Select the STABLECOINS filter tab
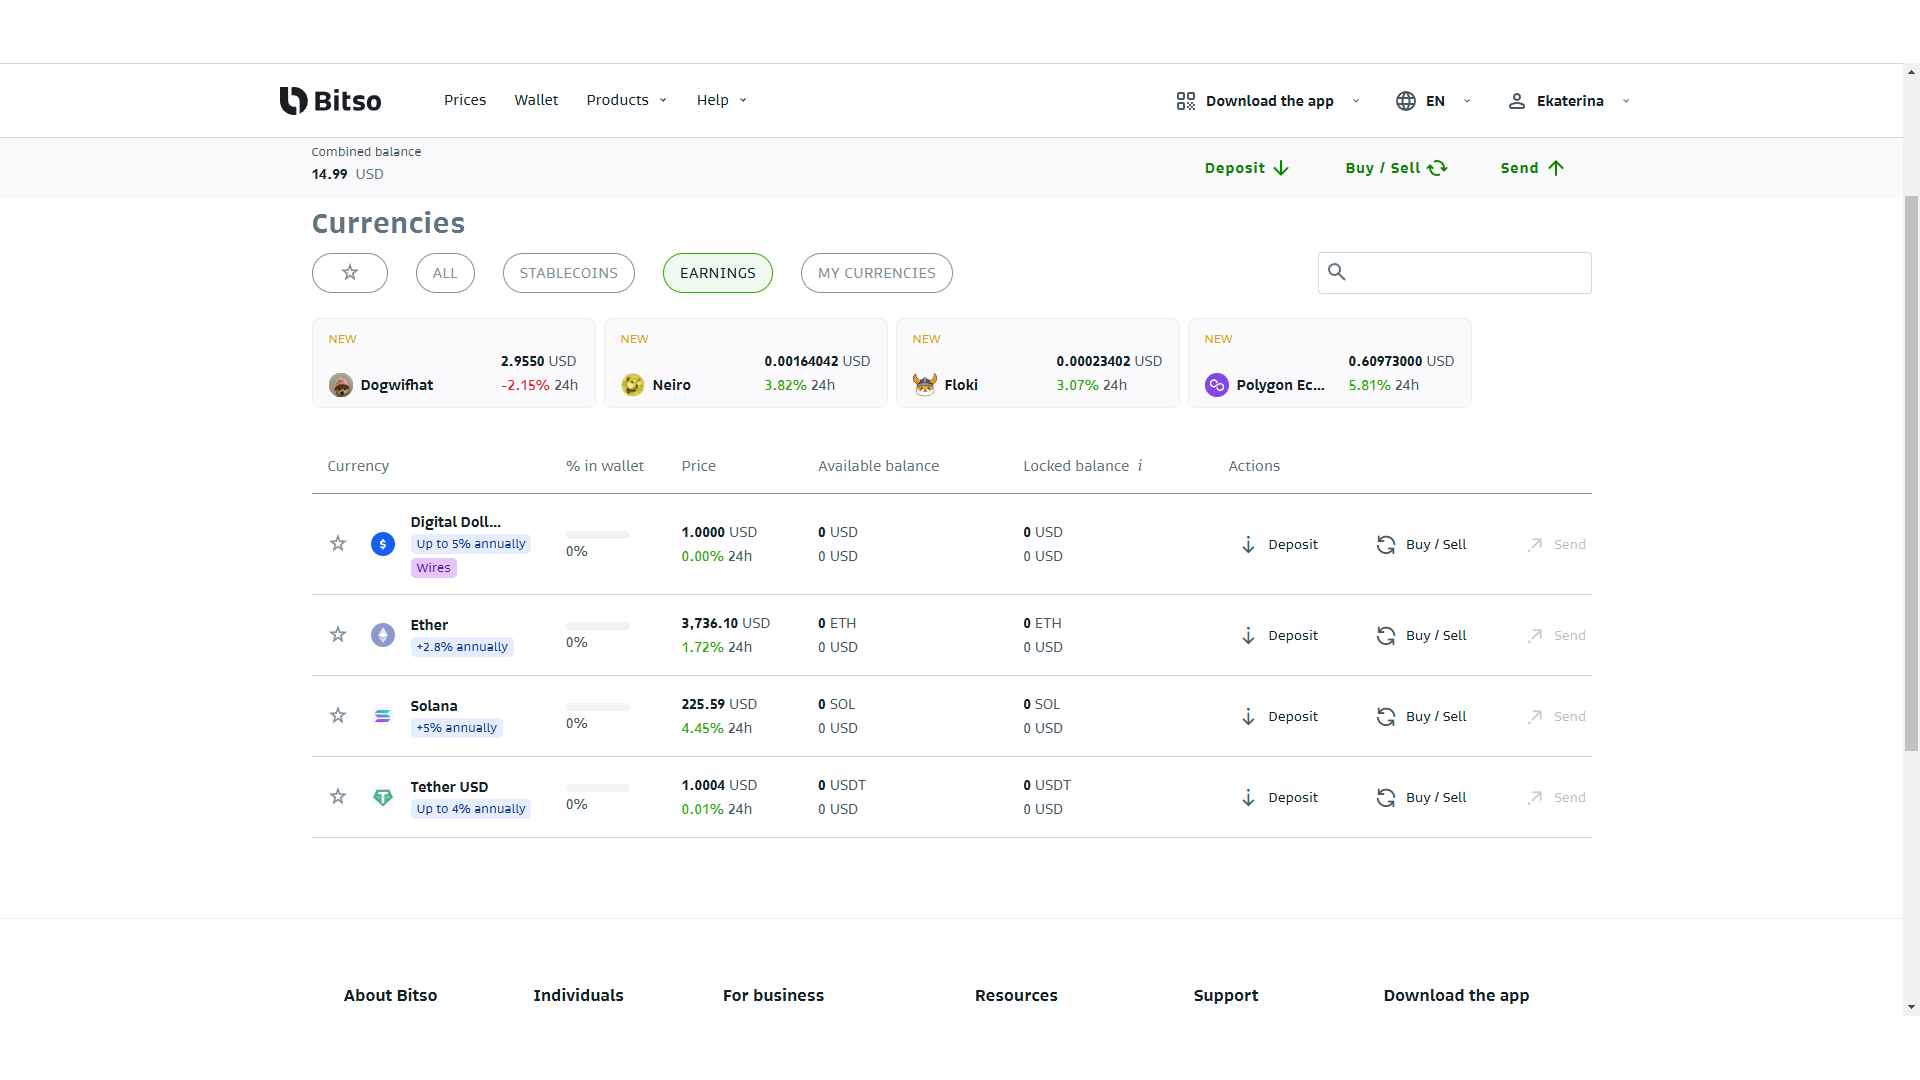The image size is (1920, 1080). [x=569, y=273]
